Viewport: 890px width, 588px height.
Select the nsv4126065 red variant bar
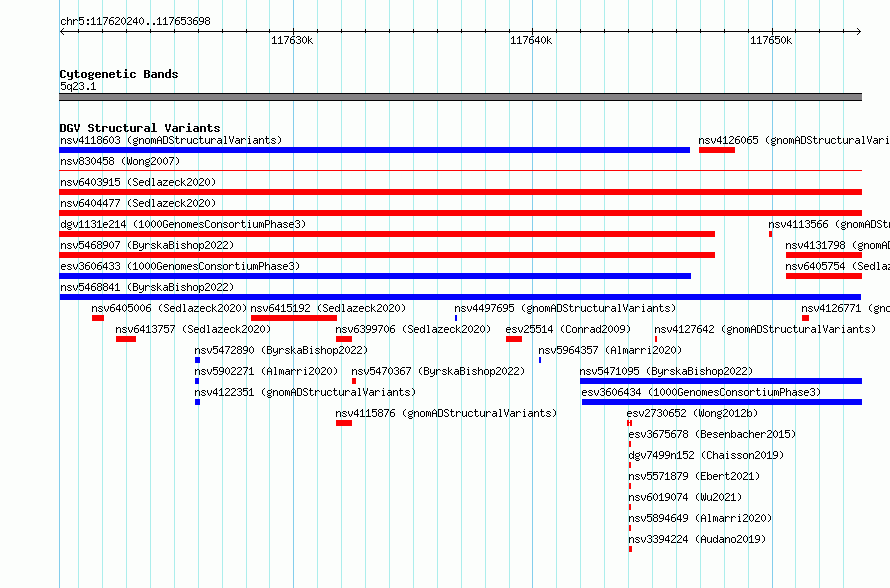(717, 150)
